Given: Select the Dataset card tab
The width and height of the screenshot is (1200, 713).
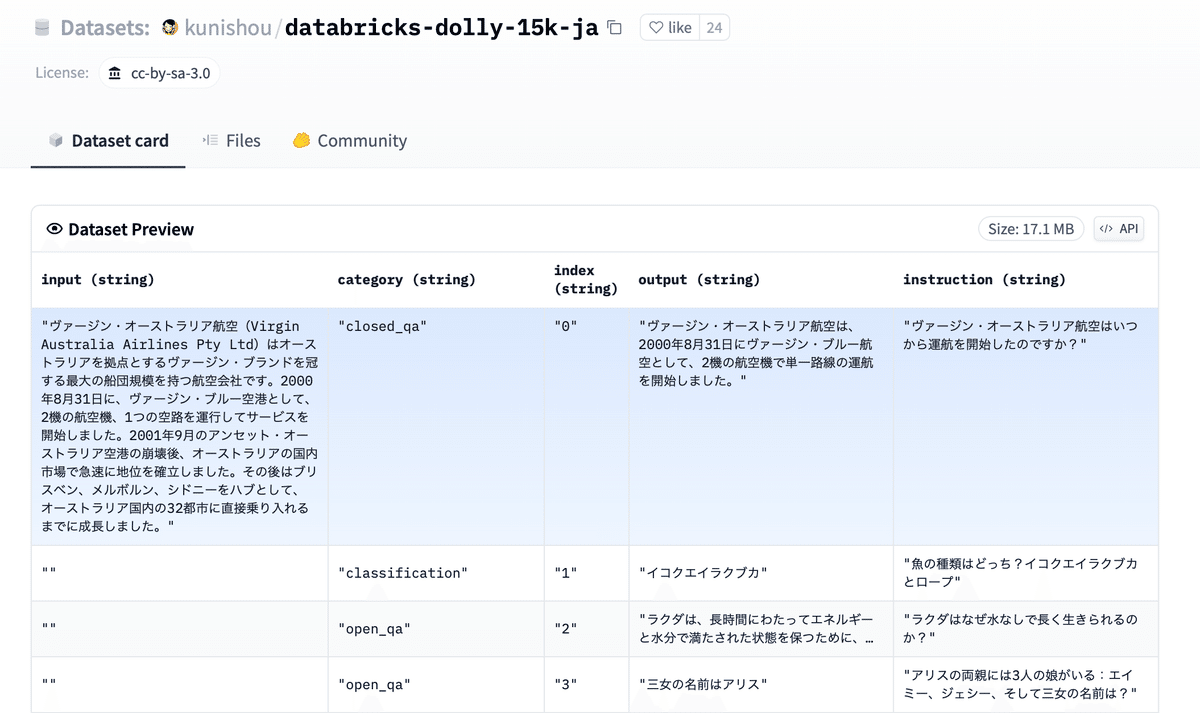Looking at the screenshot, I should tap(118, 140).
